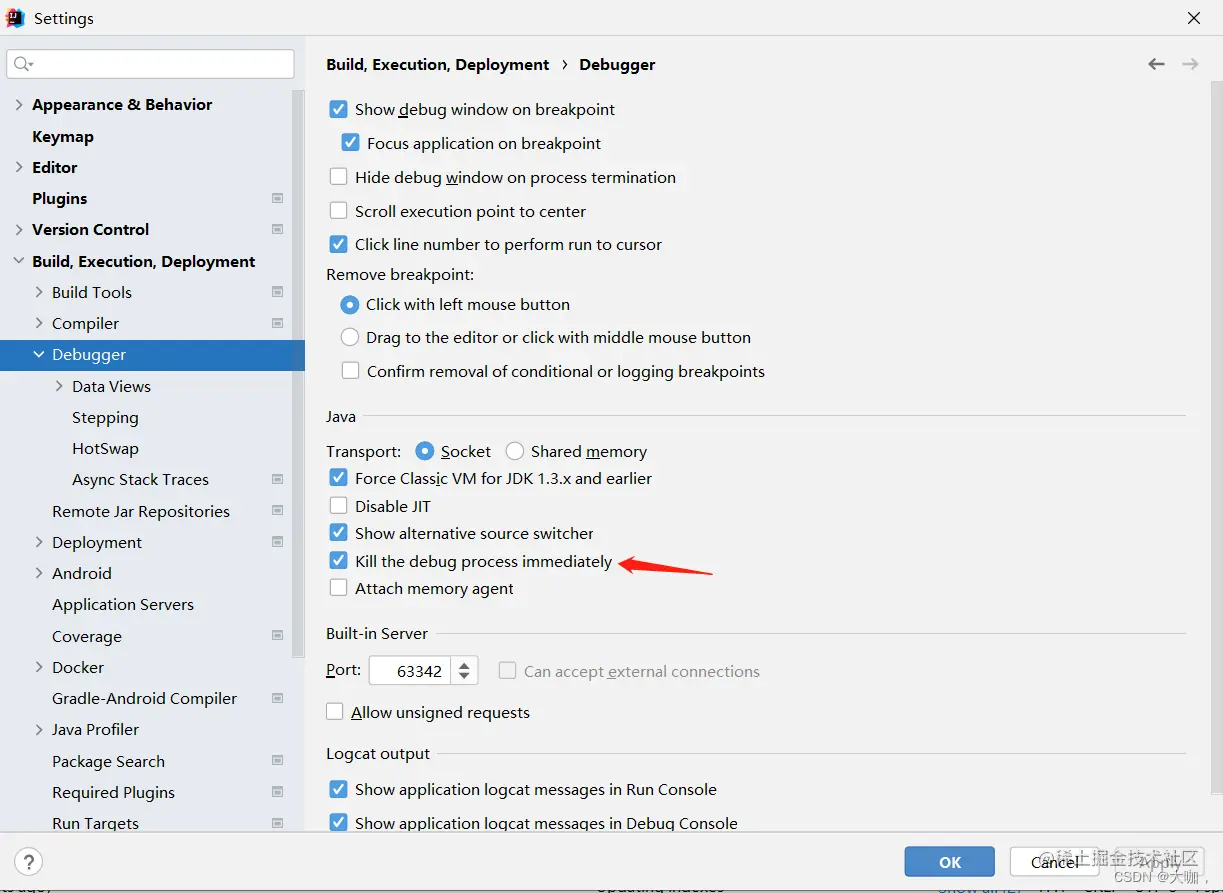Enable Disable JIT checkbox
The image size is (1223, 893).
click(x=338, y=506)
